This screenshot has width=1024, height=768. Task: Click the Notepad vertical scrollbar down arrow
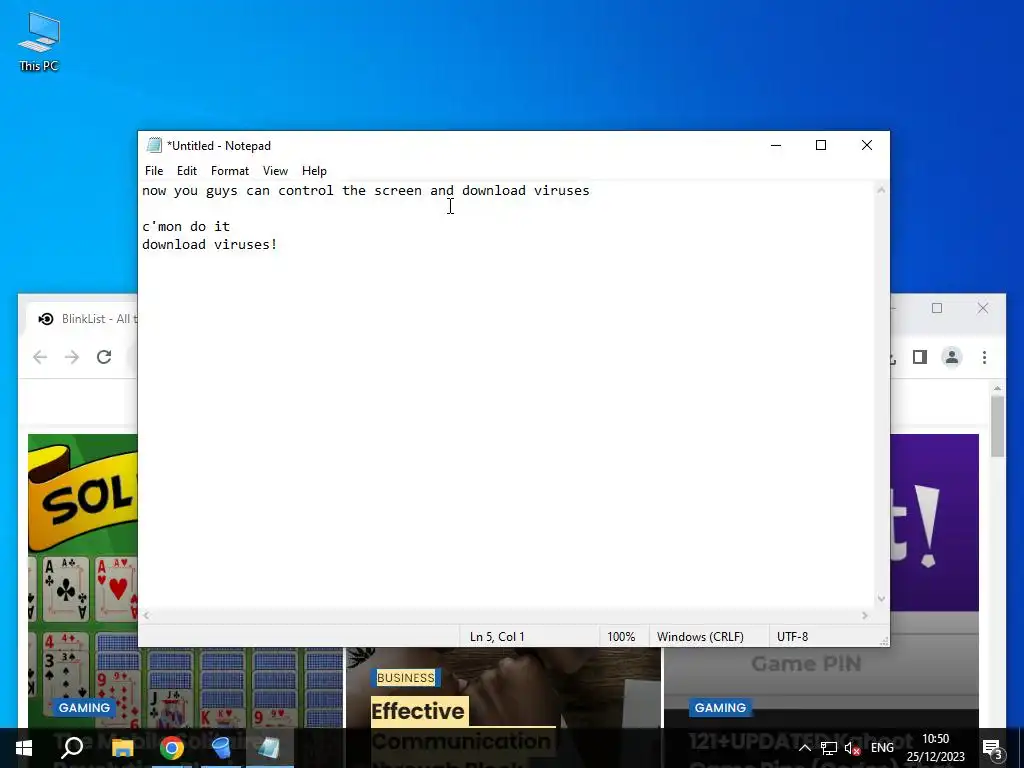point(881,599)
